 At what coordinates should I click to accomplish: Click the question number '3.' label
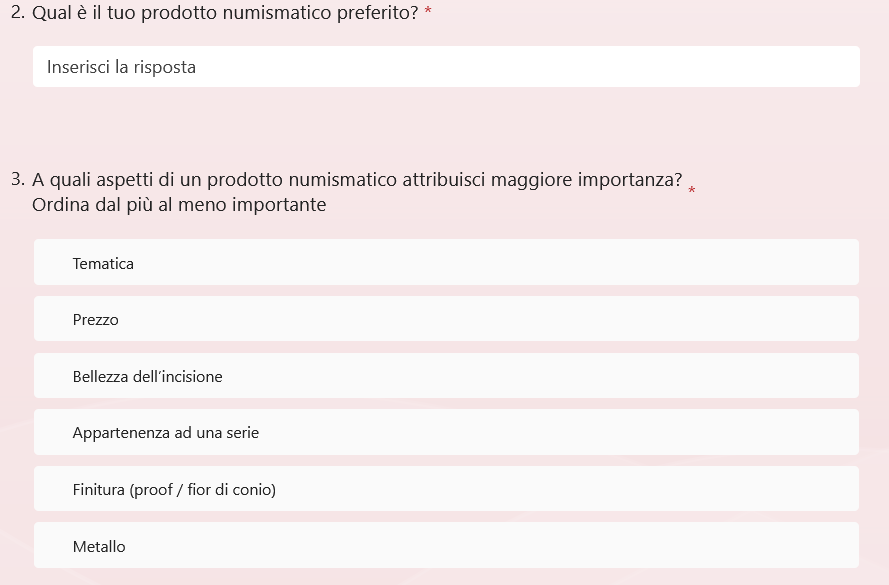coord(17,181)
